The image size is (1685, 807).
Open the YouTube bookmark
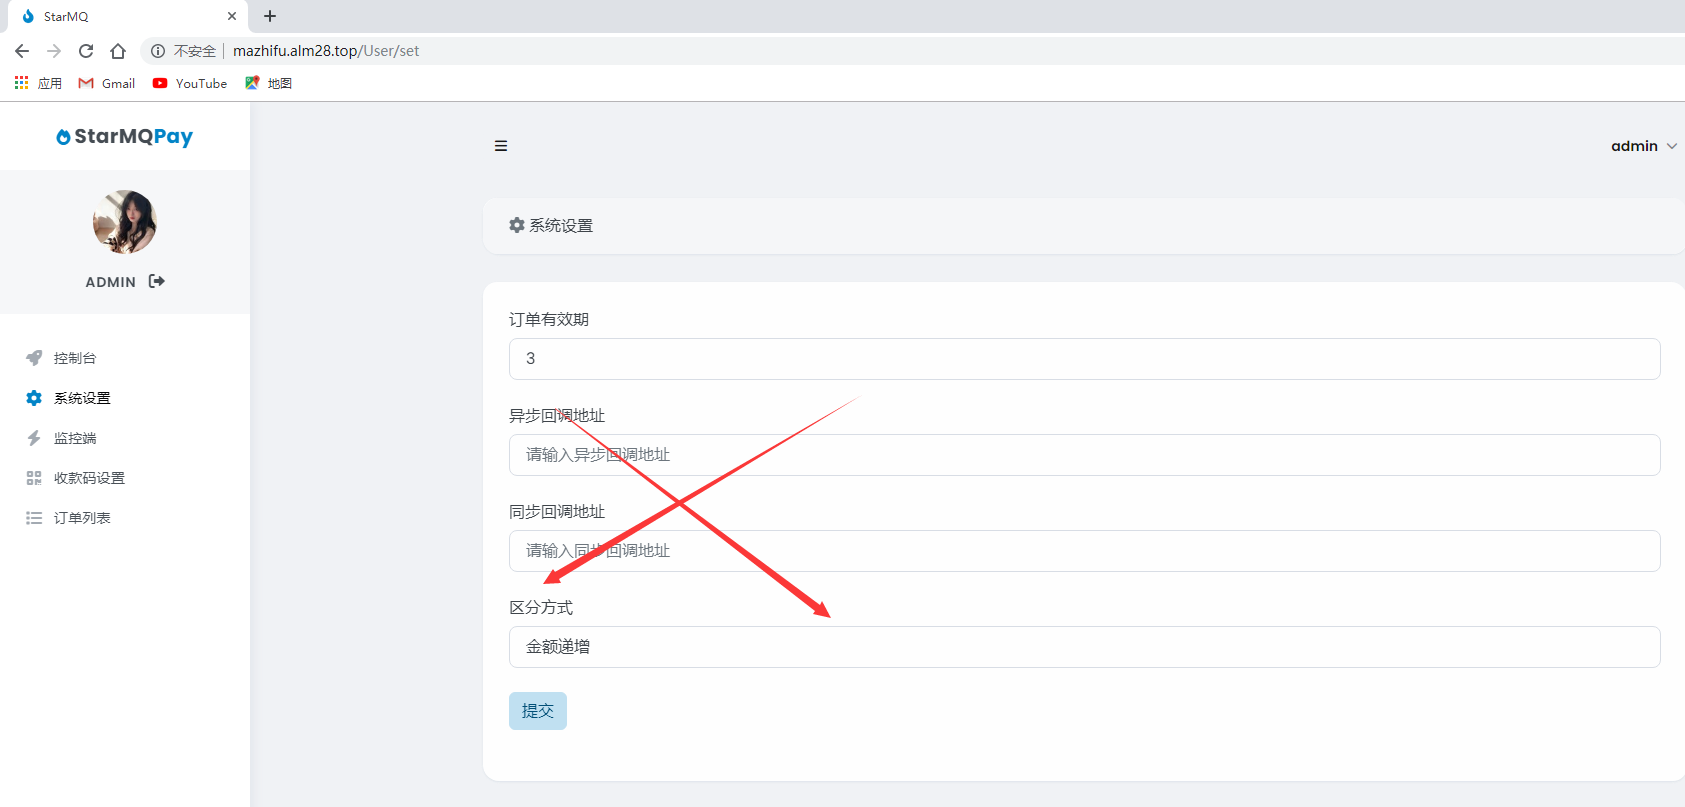190,84
